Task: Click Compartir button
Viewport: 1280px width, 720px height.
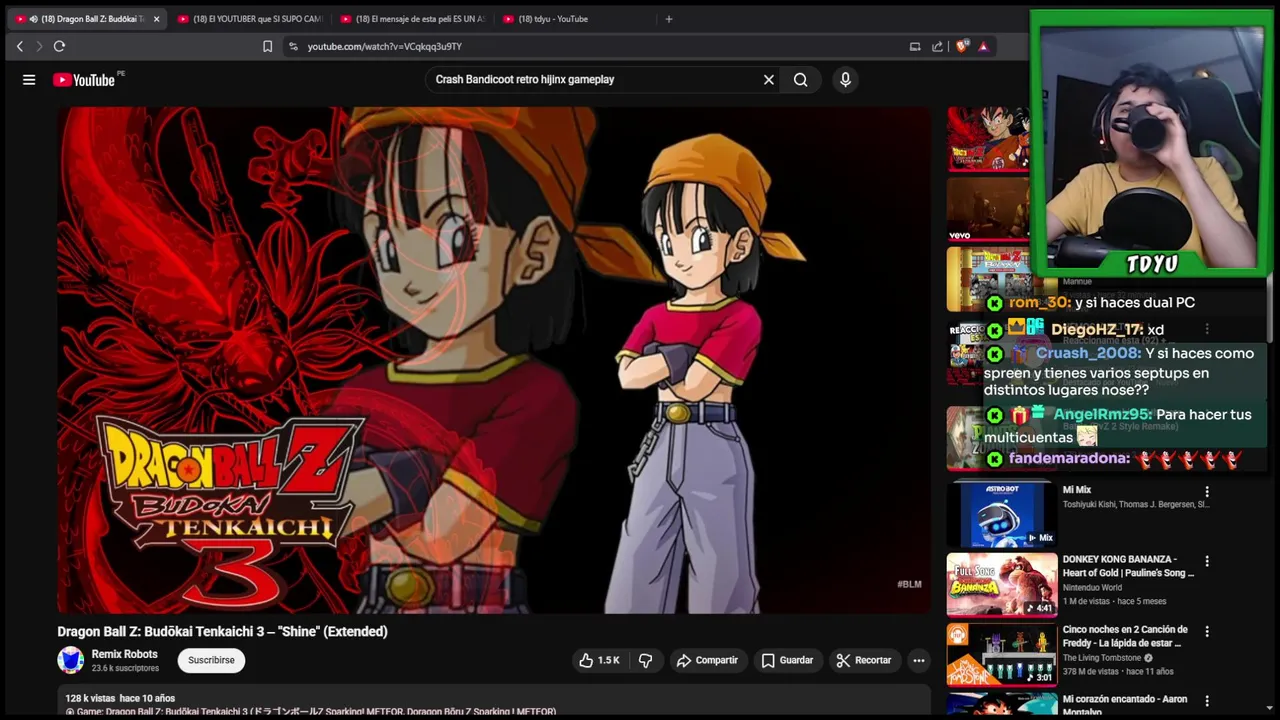Action: pos(707,660)
